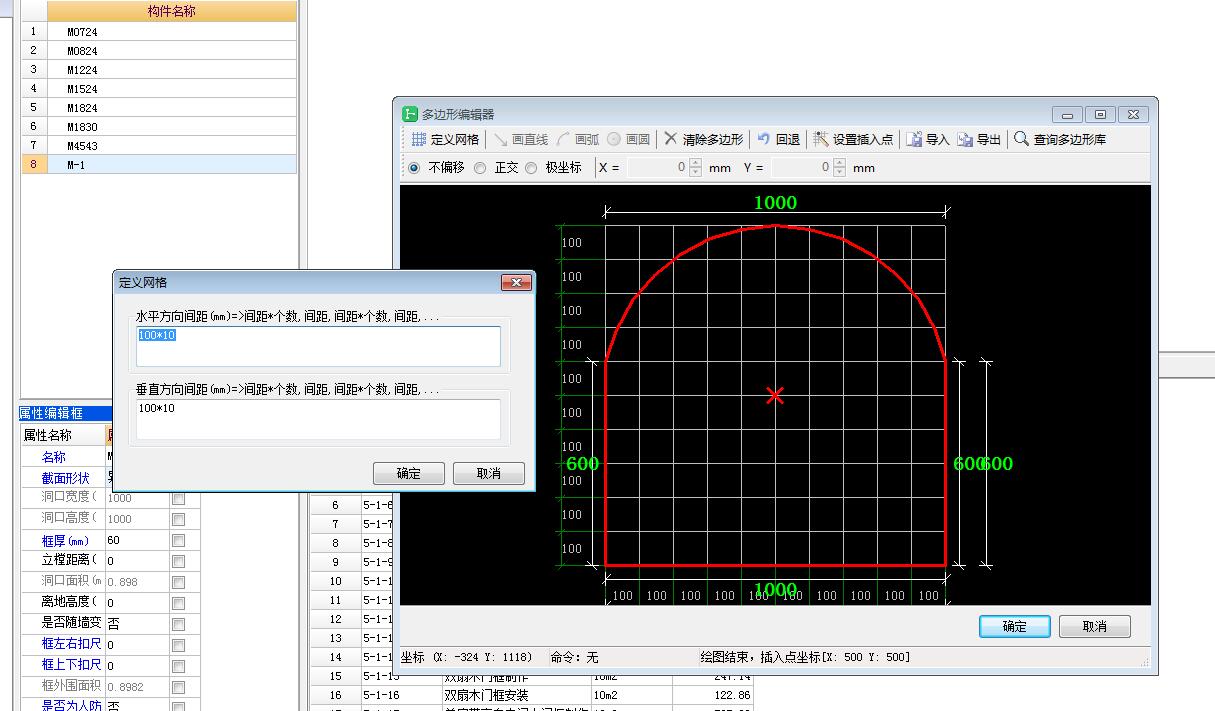
Task: Select the Draw Line (画直线) tool
Action: coord(520,139)
